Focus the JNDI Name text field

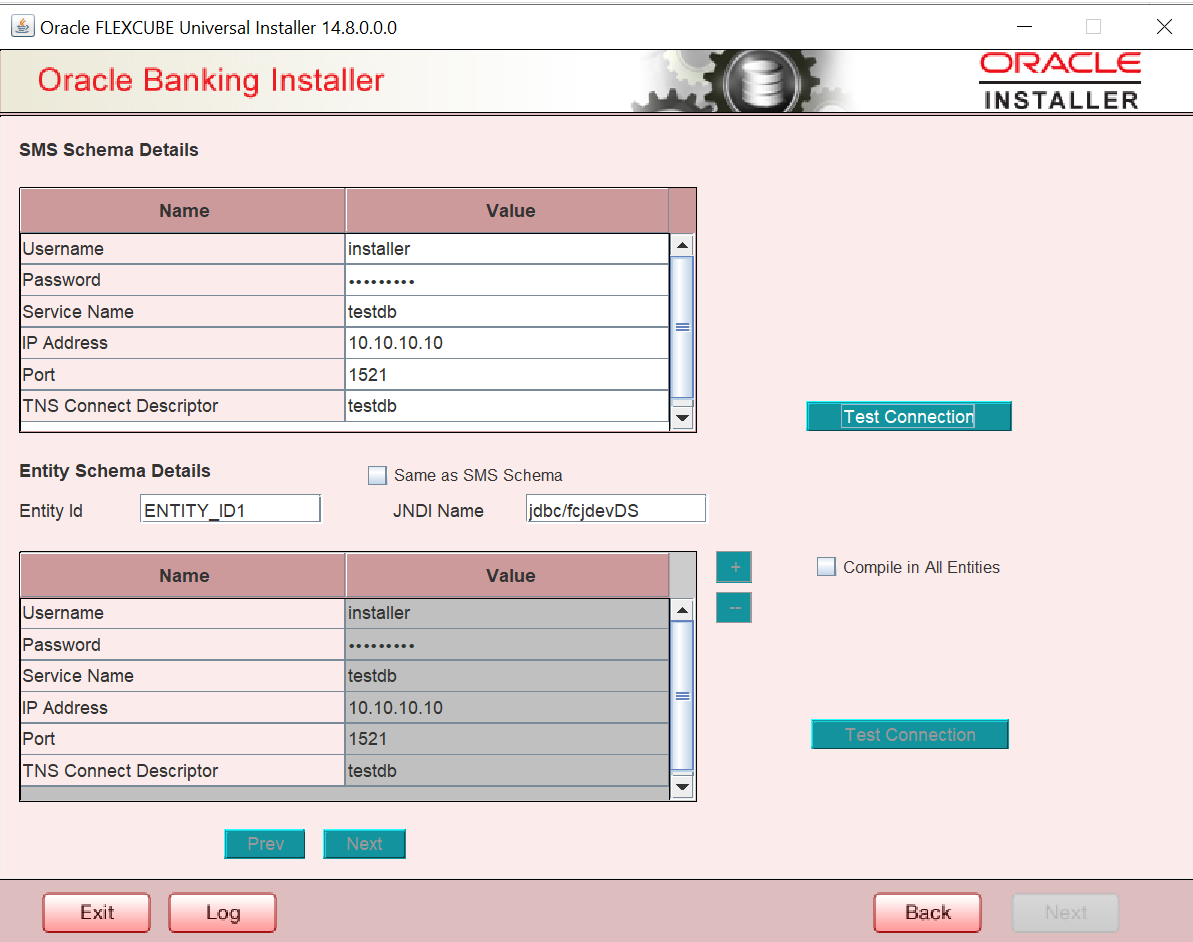pos(615,510)
